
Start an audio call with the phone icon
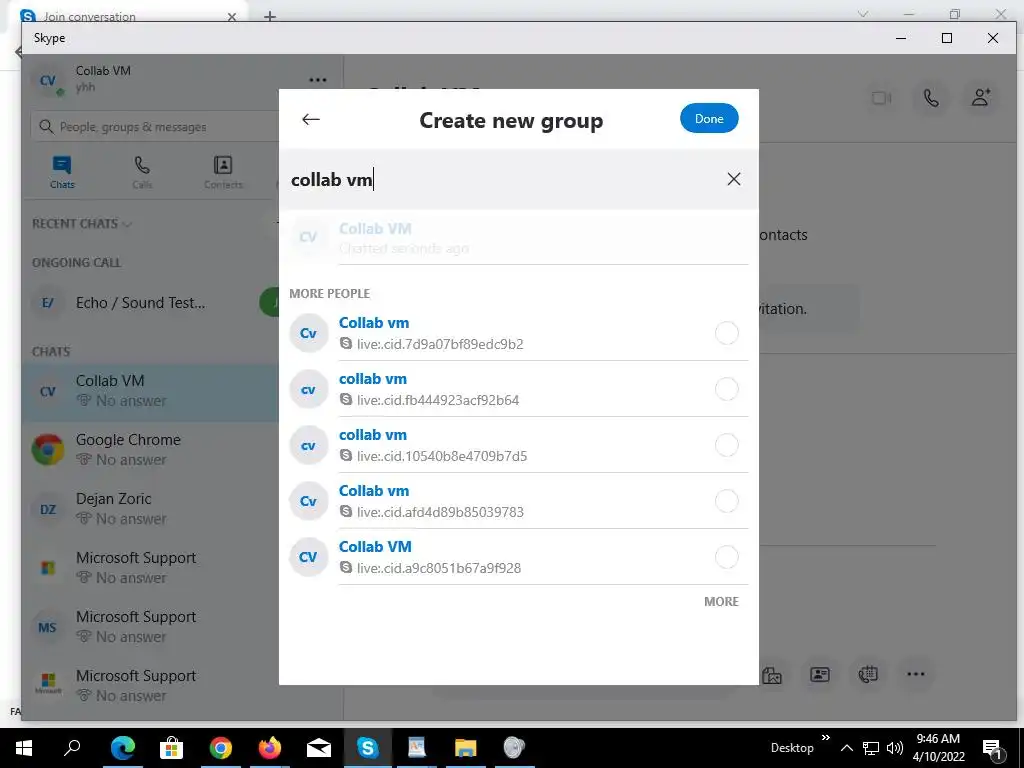pyautogui.click(x=931, y=98)
